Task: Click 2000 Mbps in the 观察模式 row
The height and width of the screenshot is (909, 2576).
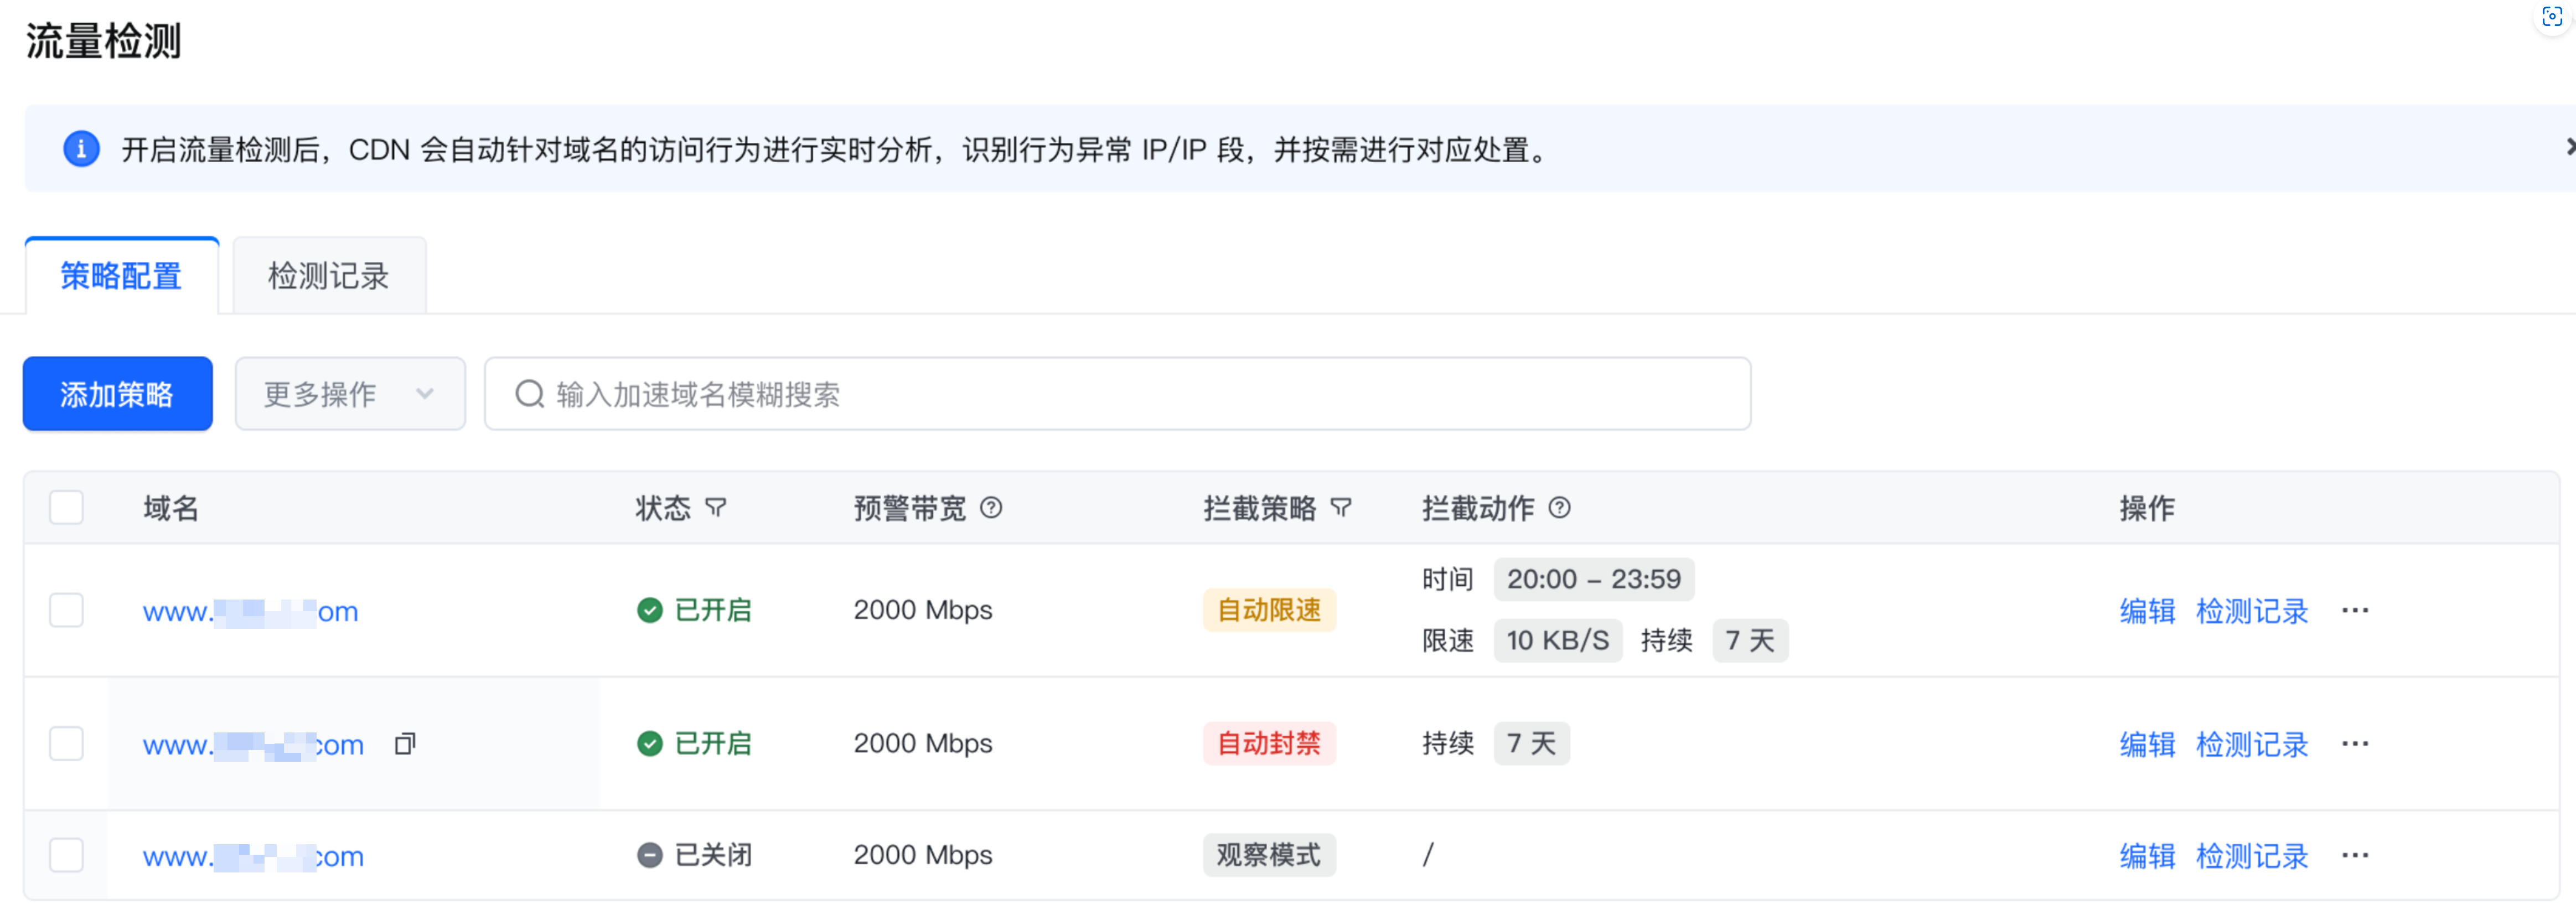Action: 923,855
